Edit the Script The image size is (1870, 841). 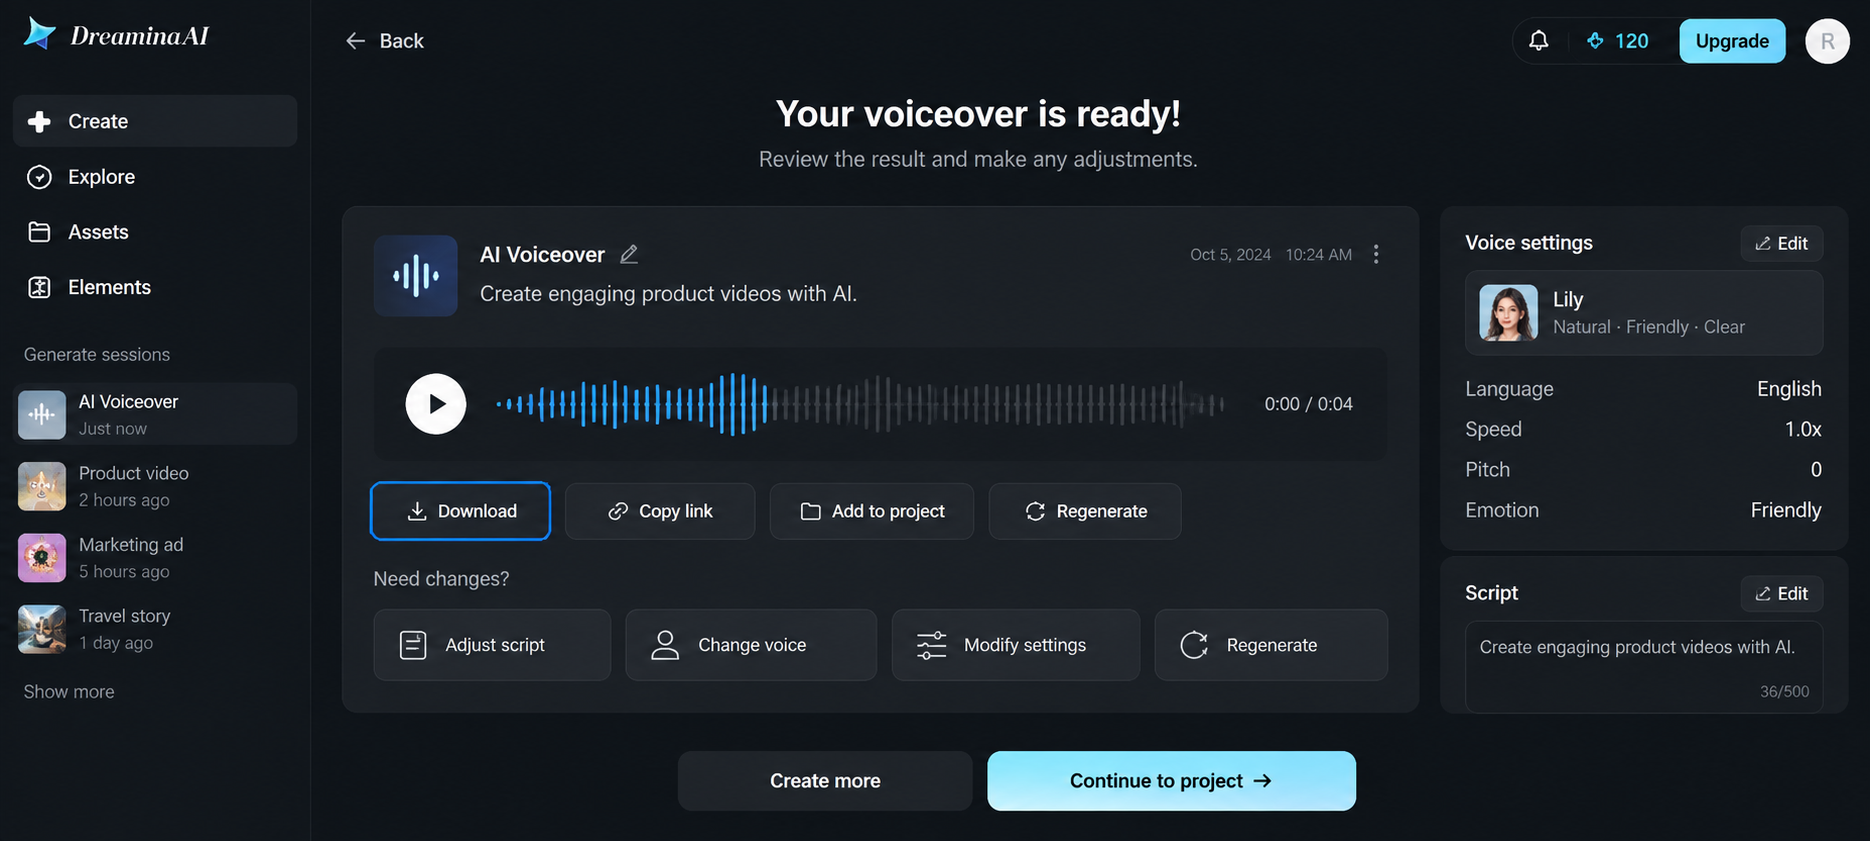click(1782, 594)
